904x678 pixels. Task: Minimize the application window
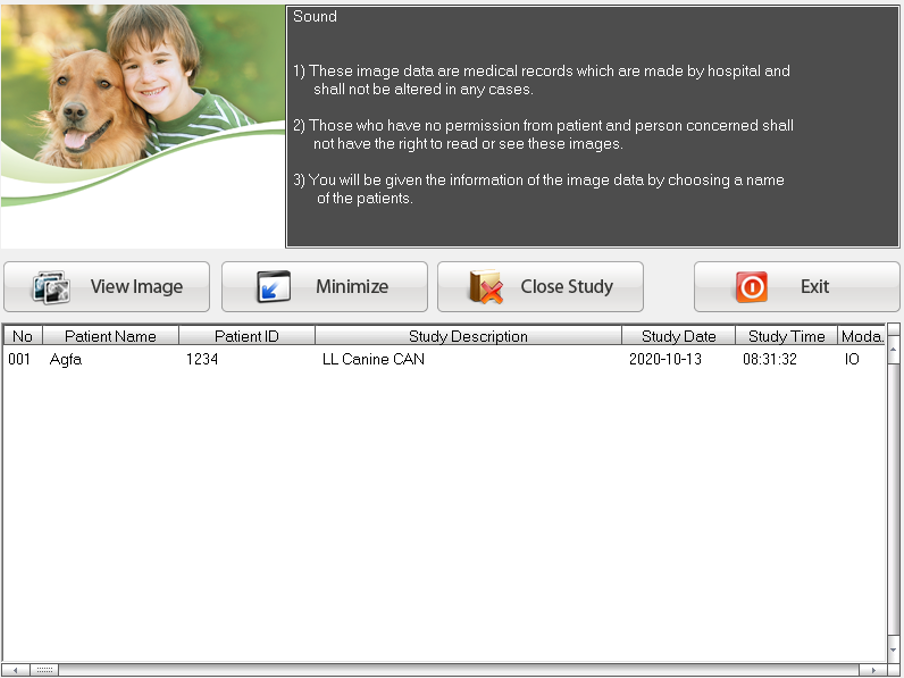(324, 286)
